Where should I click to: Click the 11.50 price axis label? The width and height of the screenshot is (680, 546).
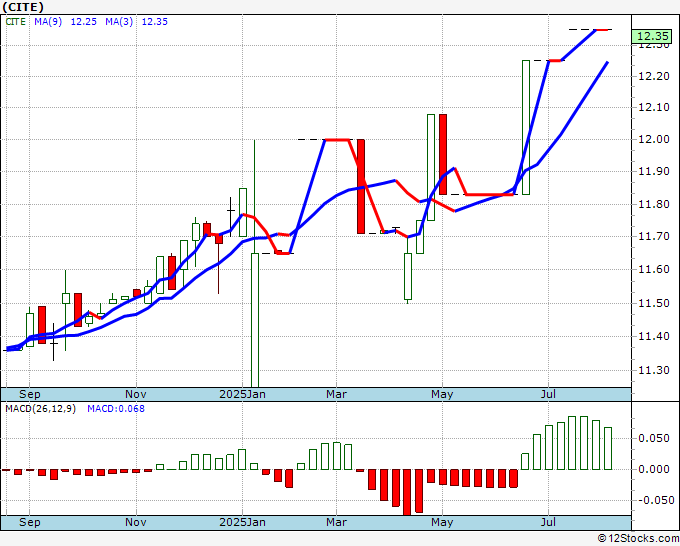654,303
